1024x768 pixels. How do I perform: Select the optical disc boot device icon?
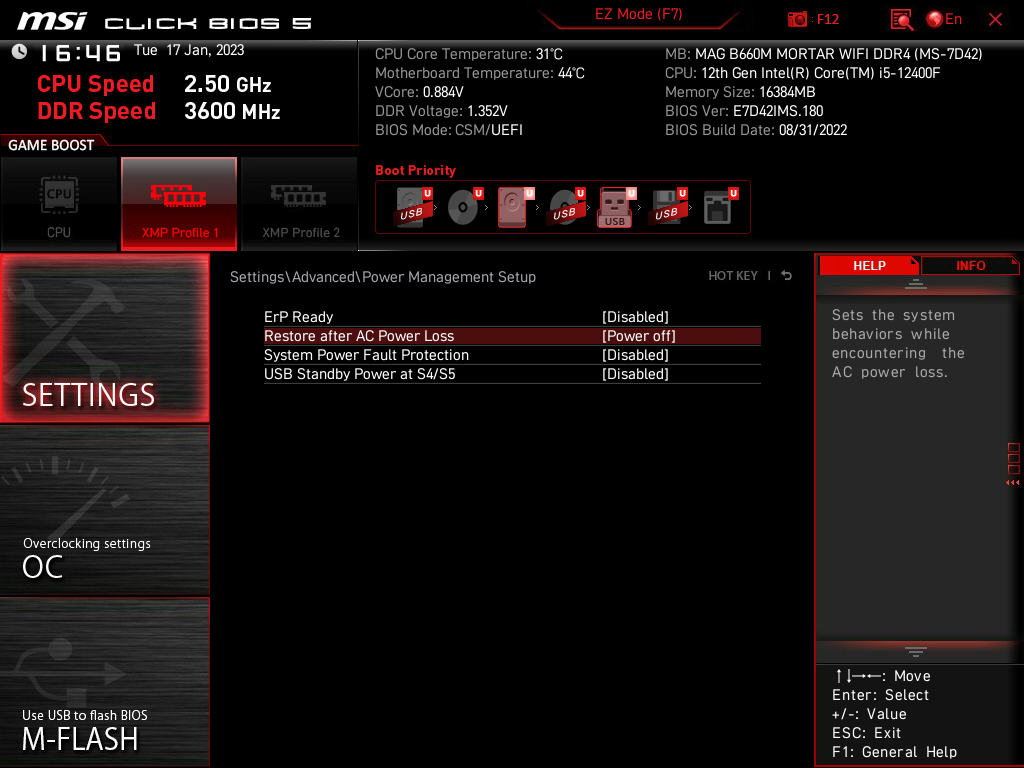coord(464,207)
